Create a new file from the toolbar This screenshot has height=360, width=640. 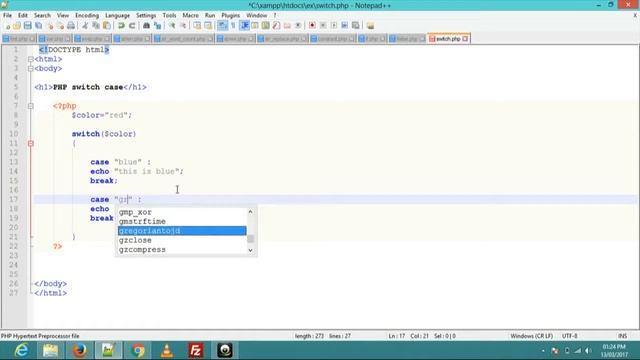(7, 26)
